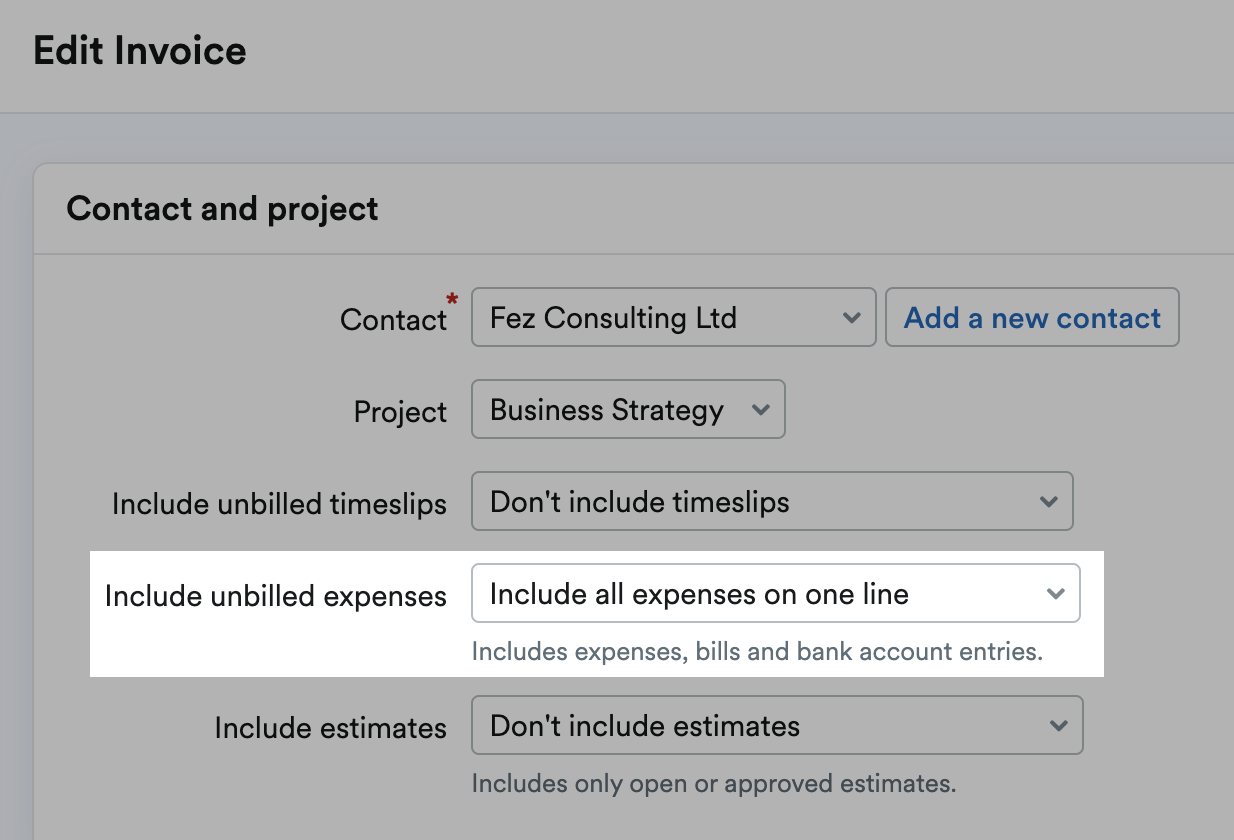Click the Include estimates label
The height and width of the screenshot is (840, 1234).
coord(330,728)
